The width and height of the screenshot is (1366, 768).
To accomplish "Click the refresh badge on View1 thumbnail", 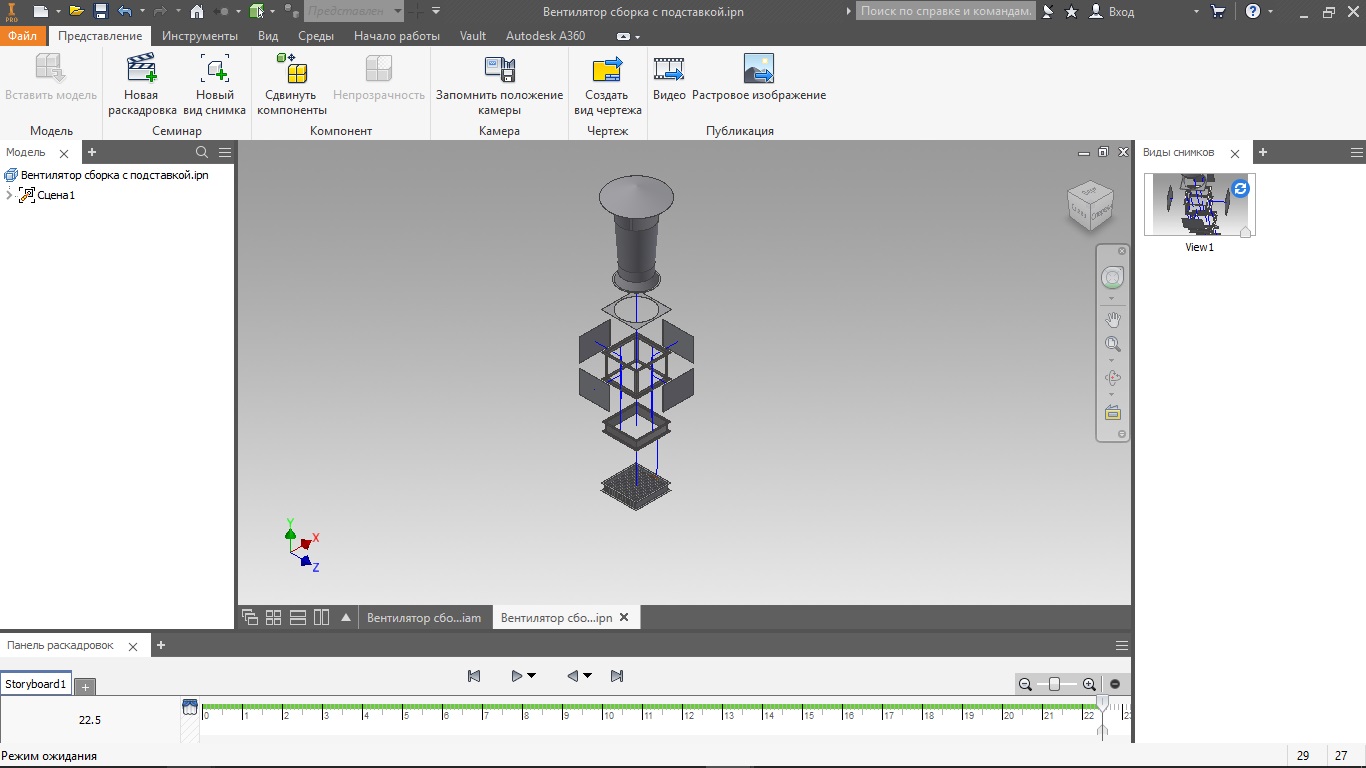I will (x=1240, y=188).
